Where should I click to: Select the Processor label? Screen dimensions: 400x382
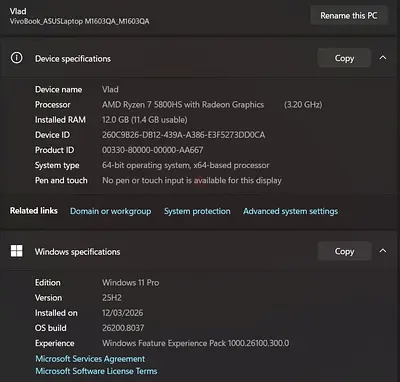coord(53,105)
